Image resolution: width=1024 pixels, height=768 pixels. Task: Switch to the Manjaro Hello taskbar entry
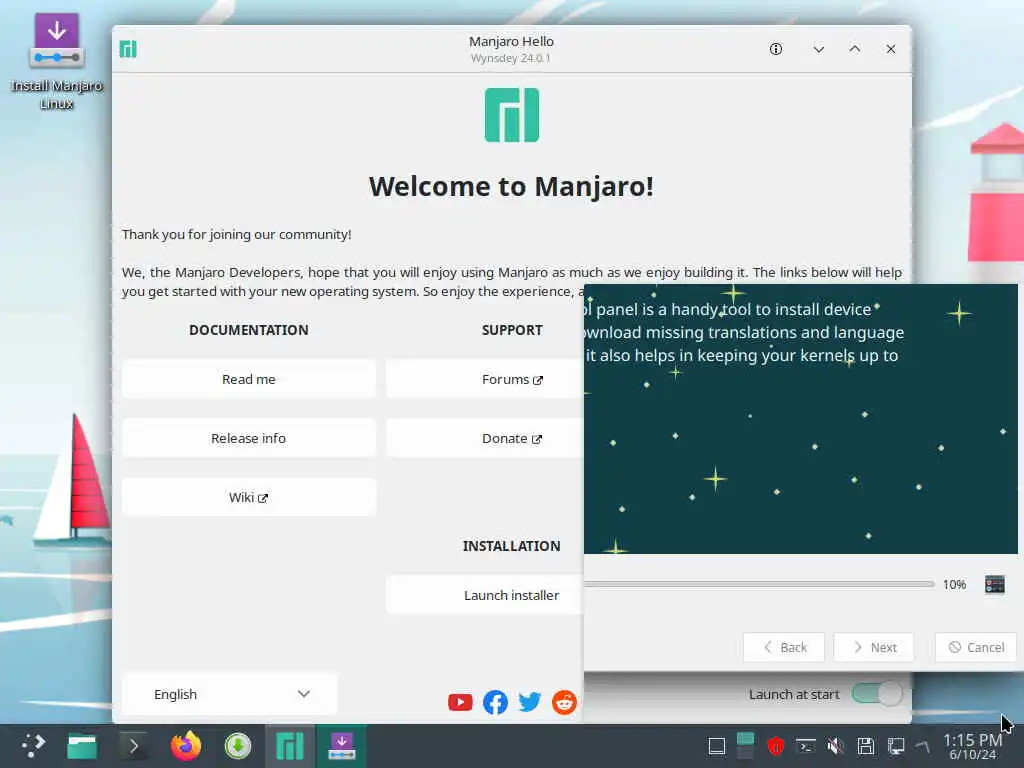coord(290,746)
